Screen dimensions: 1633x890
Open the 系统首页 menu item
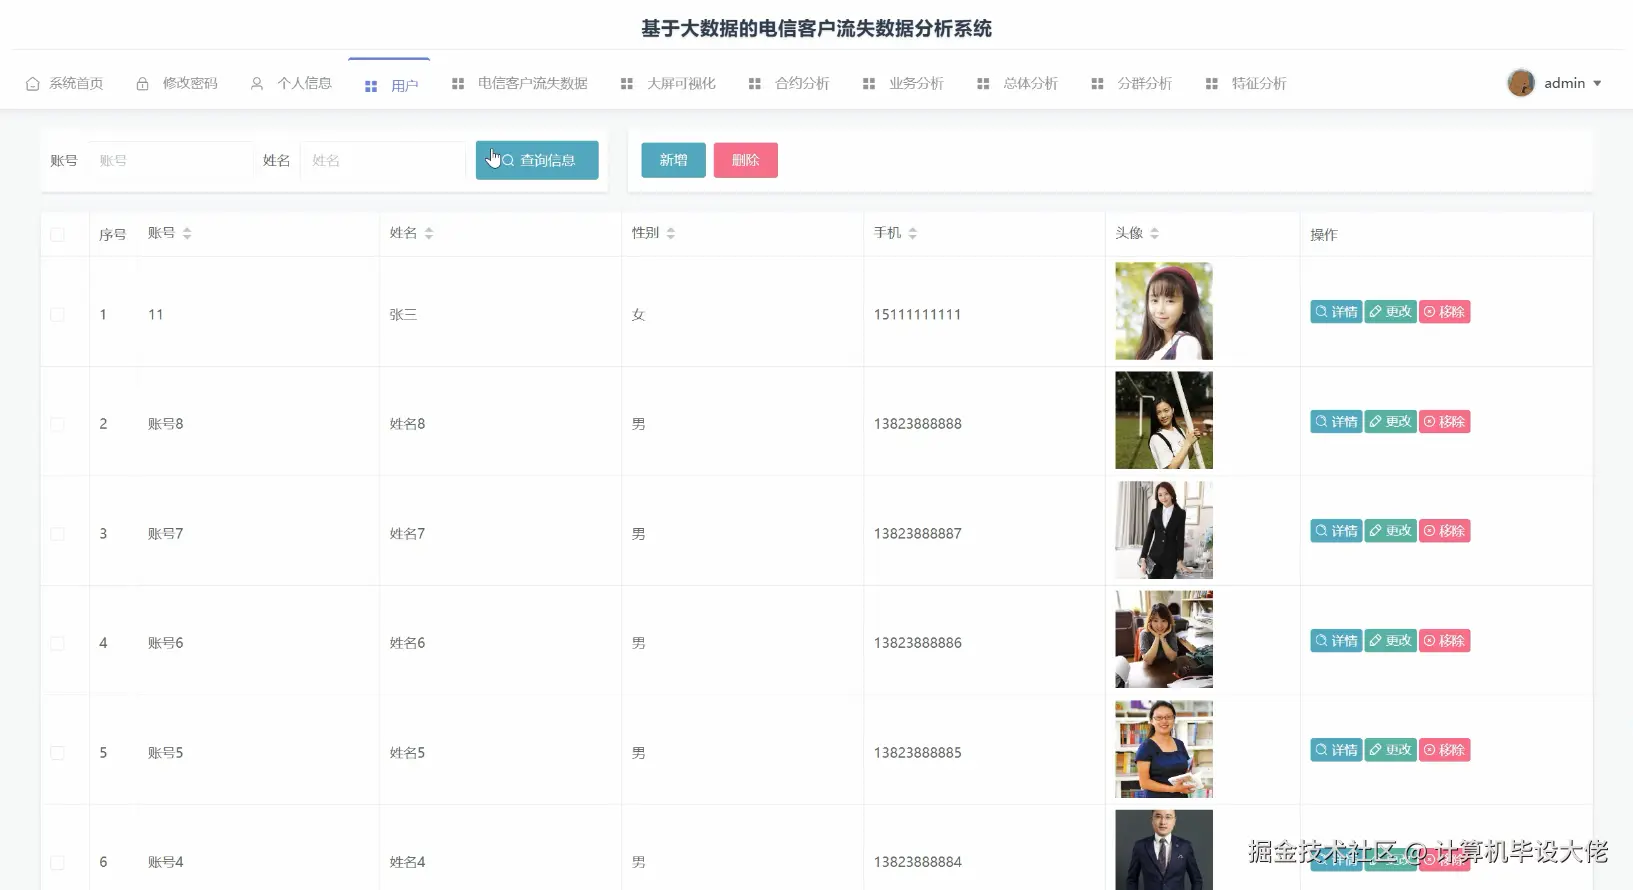[65, 84]
